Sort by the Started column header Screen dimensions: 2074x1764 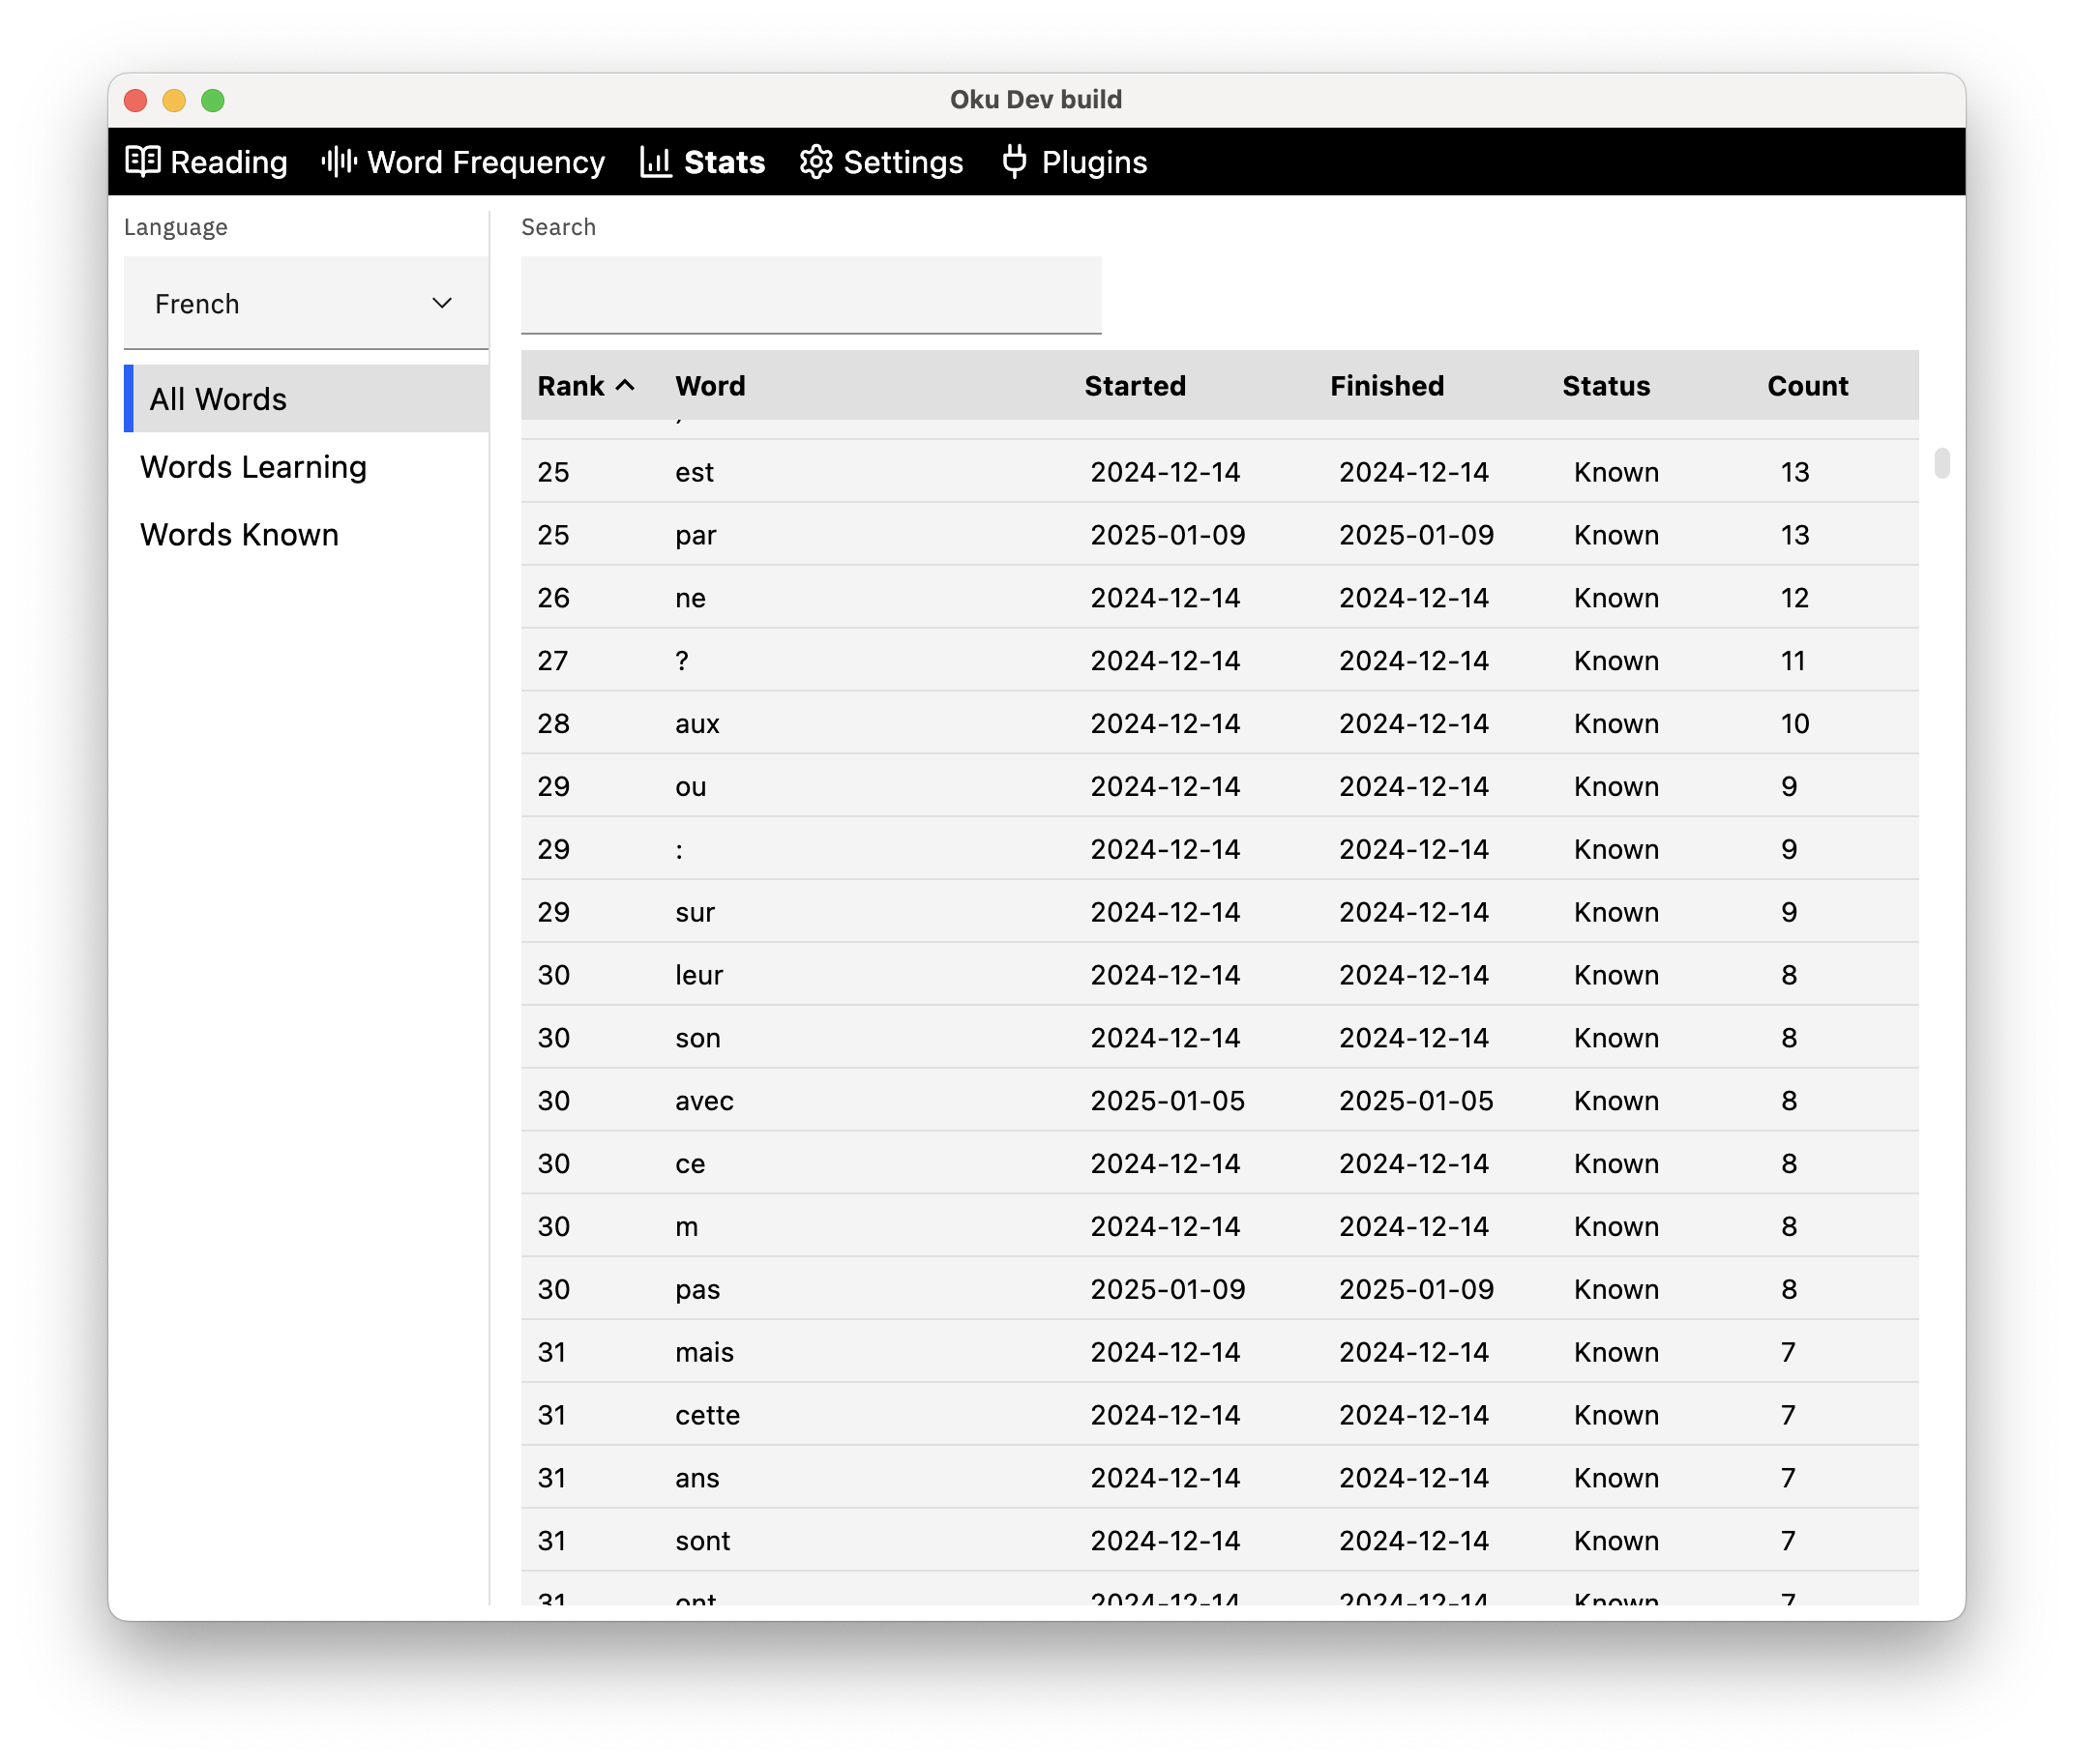coord(1135,385)
